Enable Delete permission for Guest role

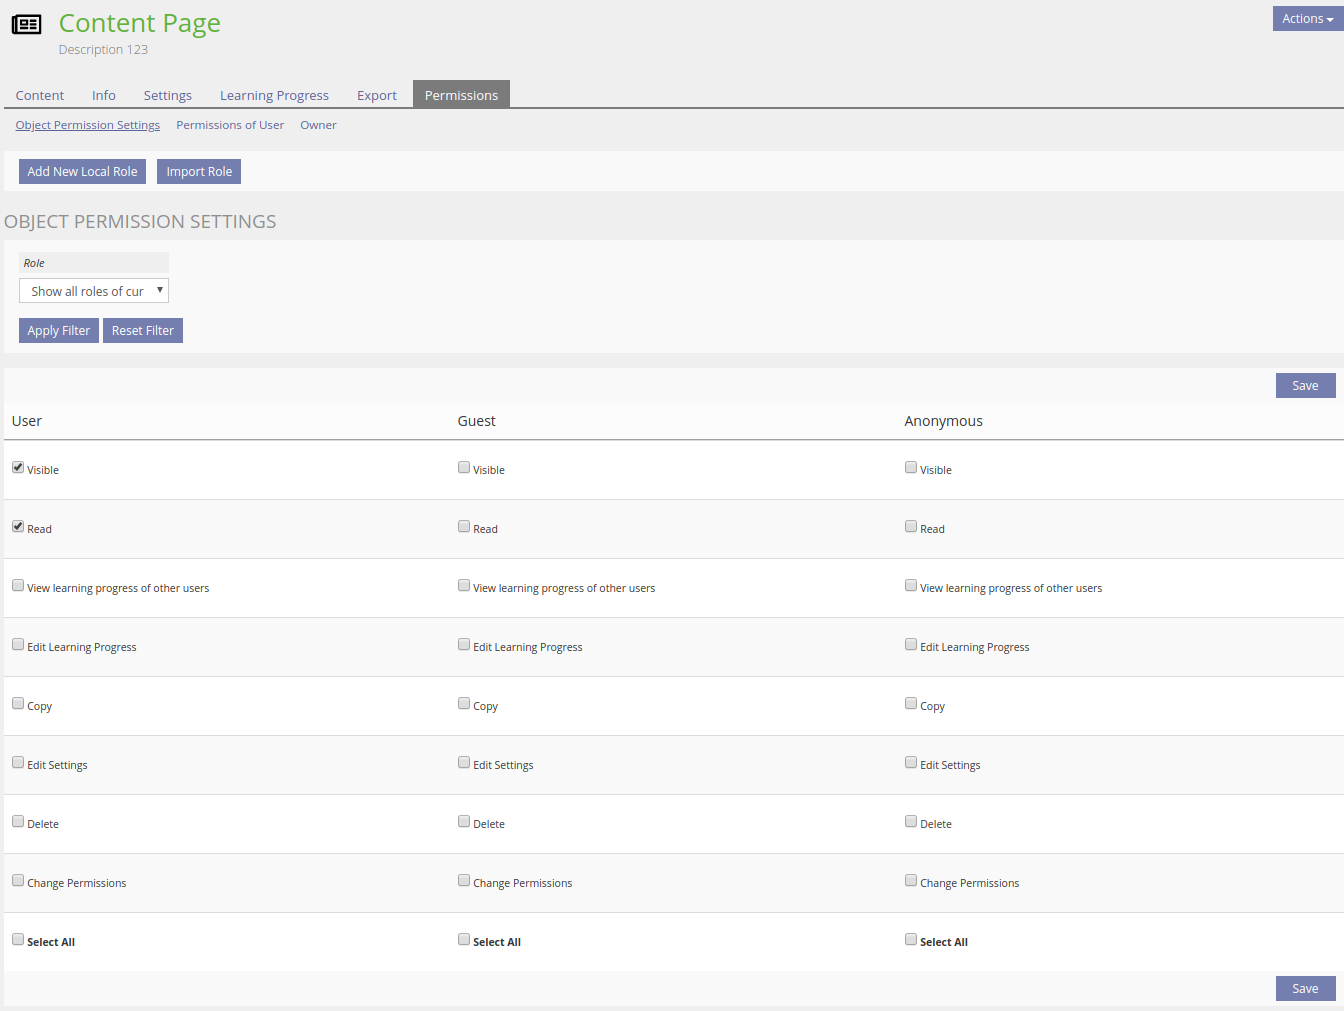click(x=464, y=821)
